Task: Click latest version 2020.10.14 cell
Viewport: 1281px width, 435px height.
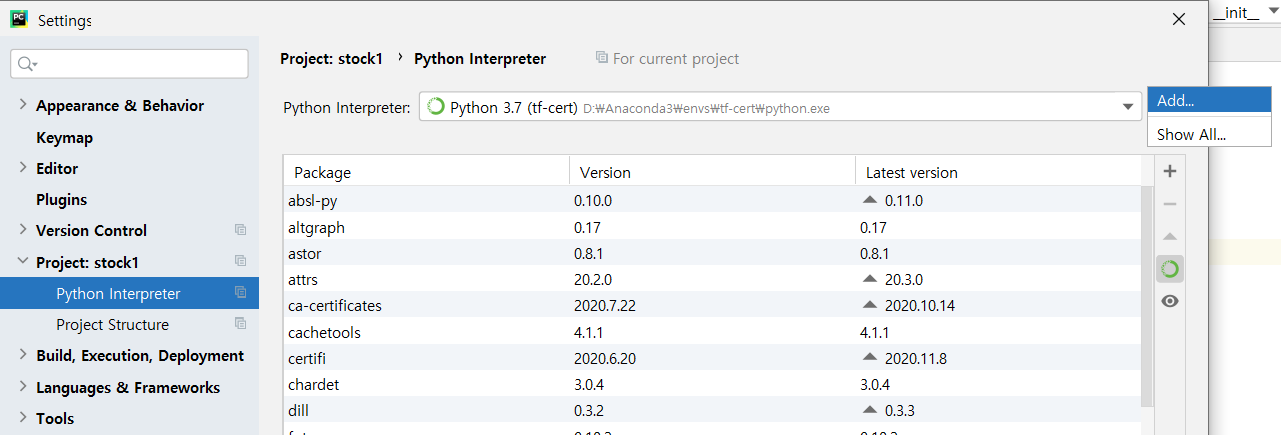Action: (x=920, y=305)
